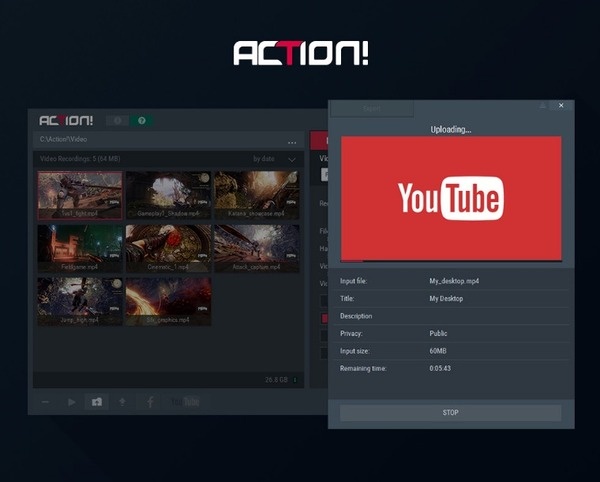The image size is (600, 482).
Task: Click the C:\Action!\Video path field
Action: (x=168, y=140)
